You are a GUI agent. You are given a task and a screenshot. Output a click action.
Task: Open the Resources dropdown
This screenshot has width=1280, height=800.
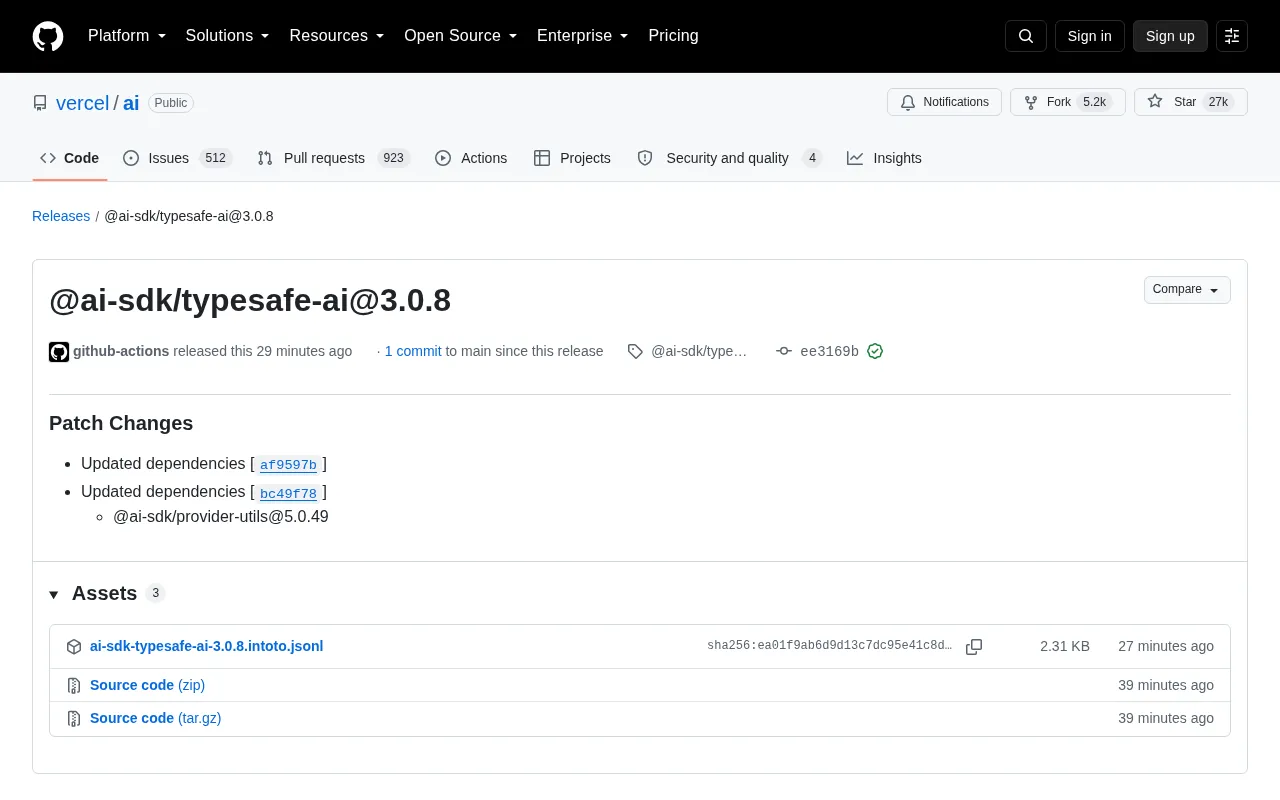click(x=337, y=36)
